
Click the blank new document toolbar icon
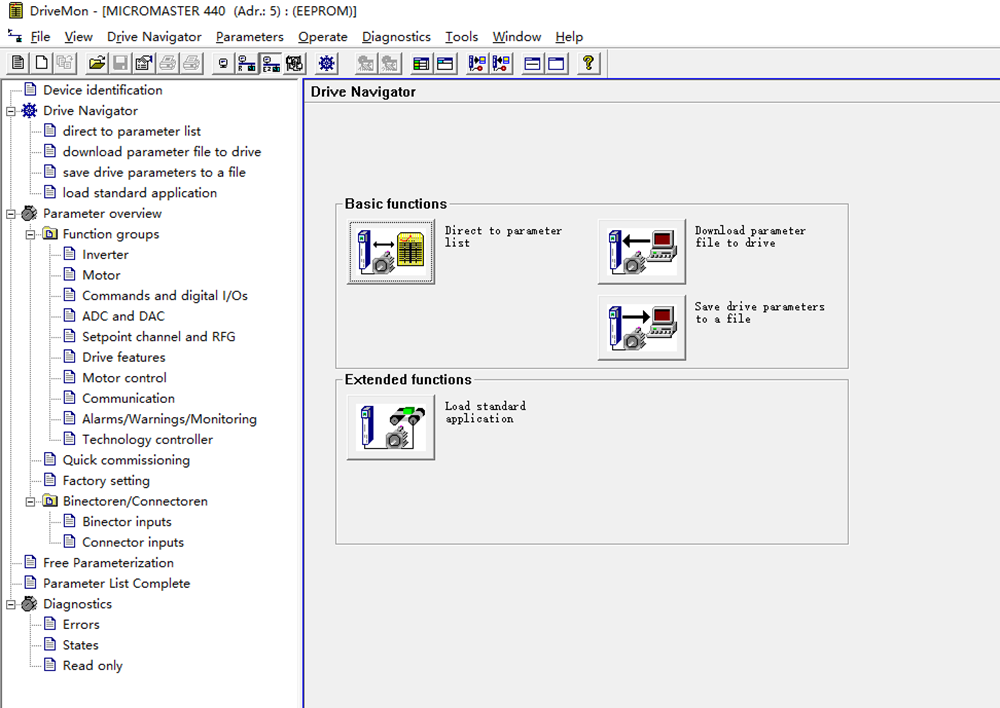click(42, 63)
